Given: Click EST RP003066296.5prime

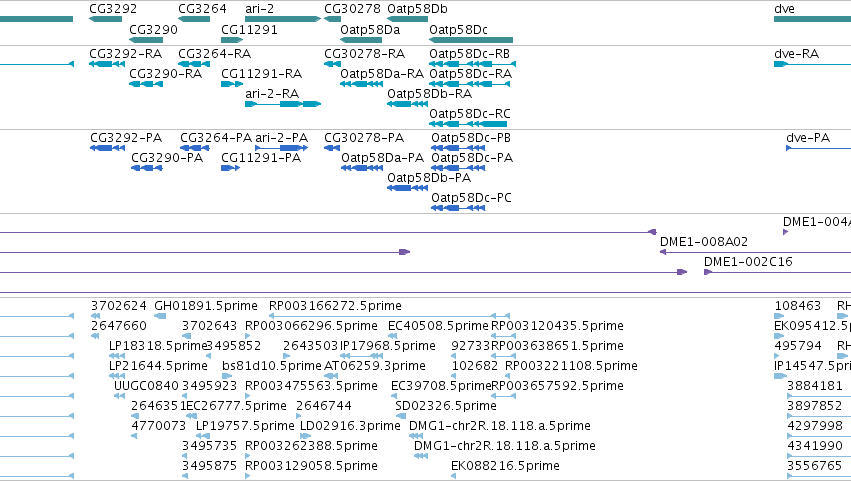Looking at the screenshot, I should (x=248, y=336).
